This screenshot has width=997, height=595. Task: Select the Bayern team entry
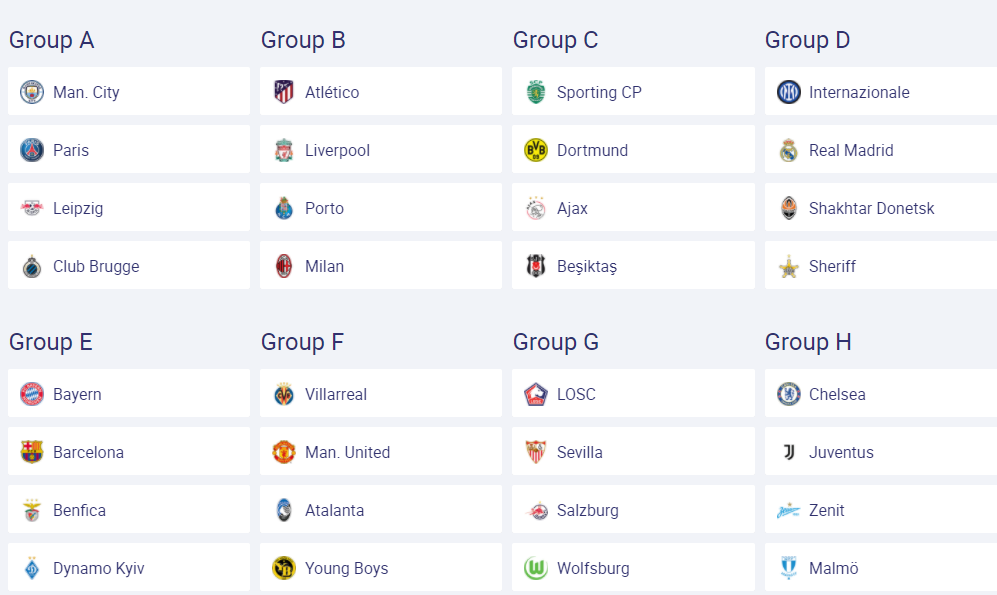tap(128, 393)
